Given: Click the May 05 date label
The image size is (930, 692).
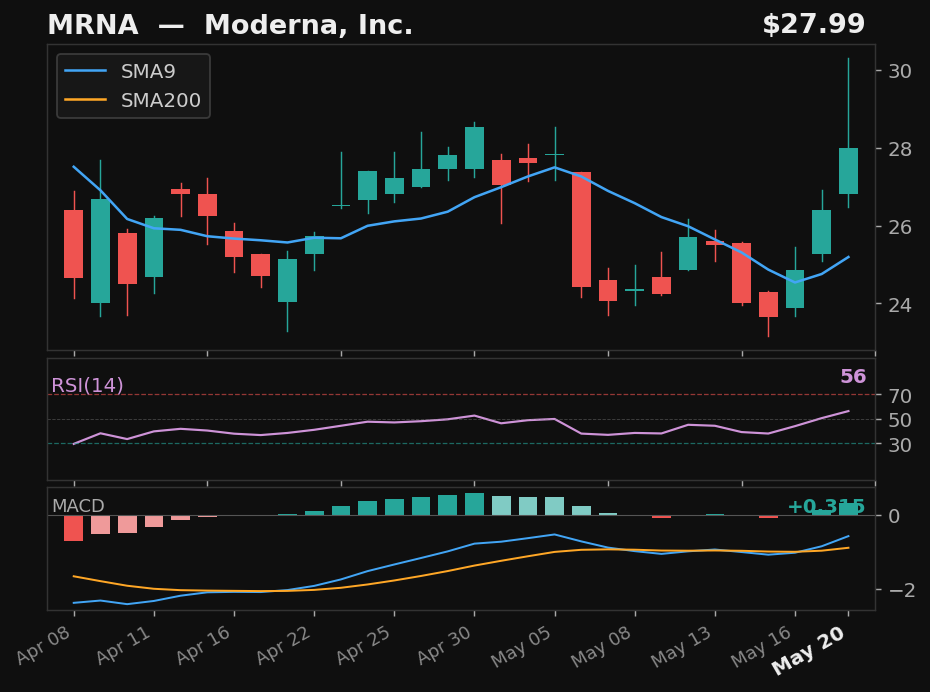Looking at the screenshot, I should (x=522, y=646).
